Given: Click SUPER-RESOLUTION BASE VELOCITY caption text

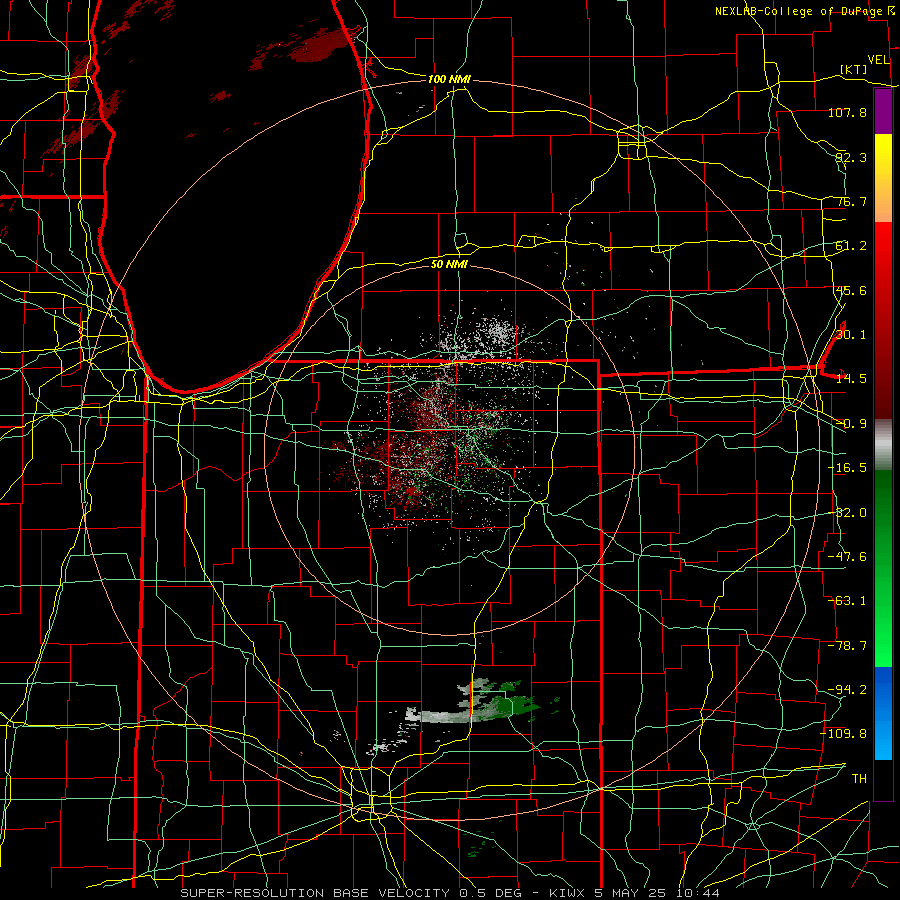Looking at the screenshot, I should [318, 893].
